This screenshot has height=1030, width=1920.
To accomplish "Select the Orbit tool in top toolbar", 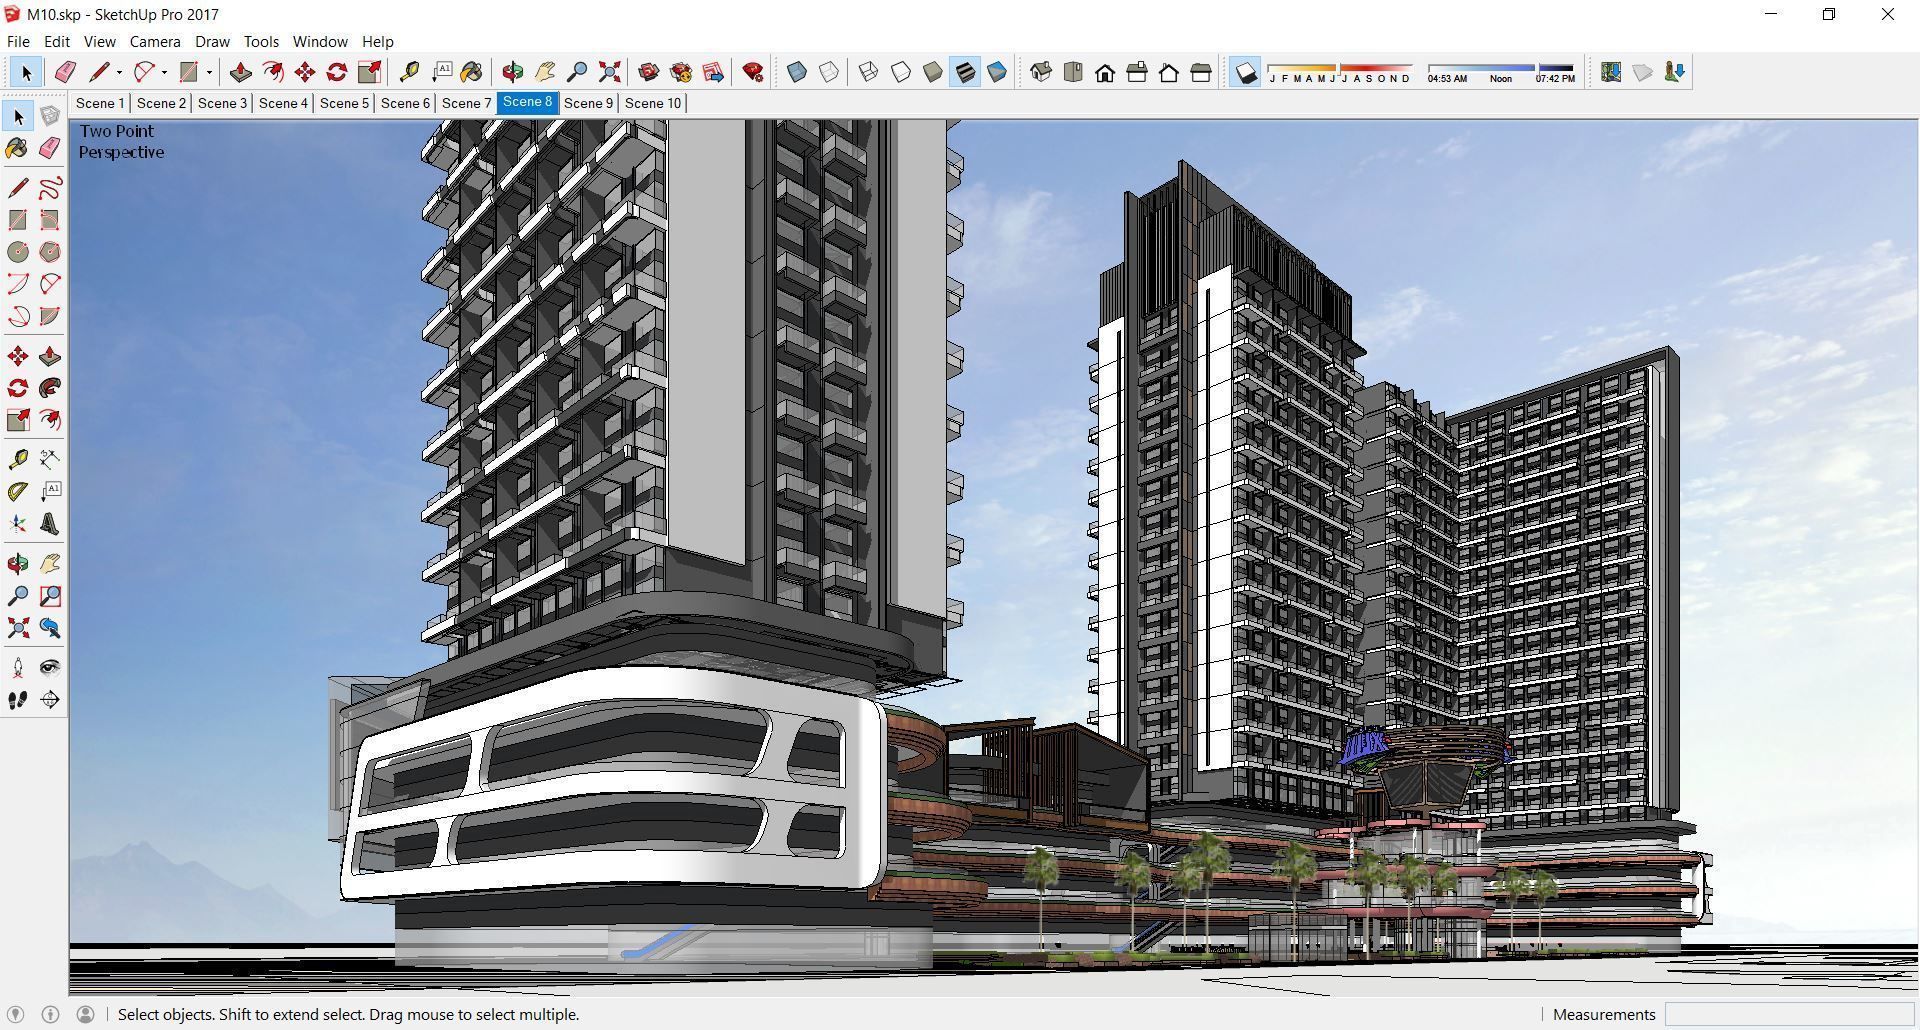I will coord(513,72).
